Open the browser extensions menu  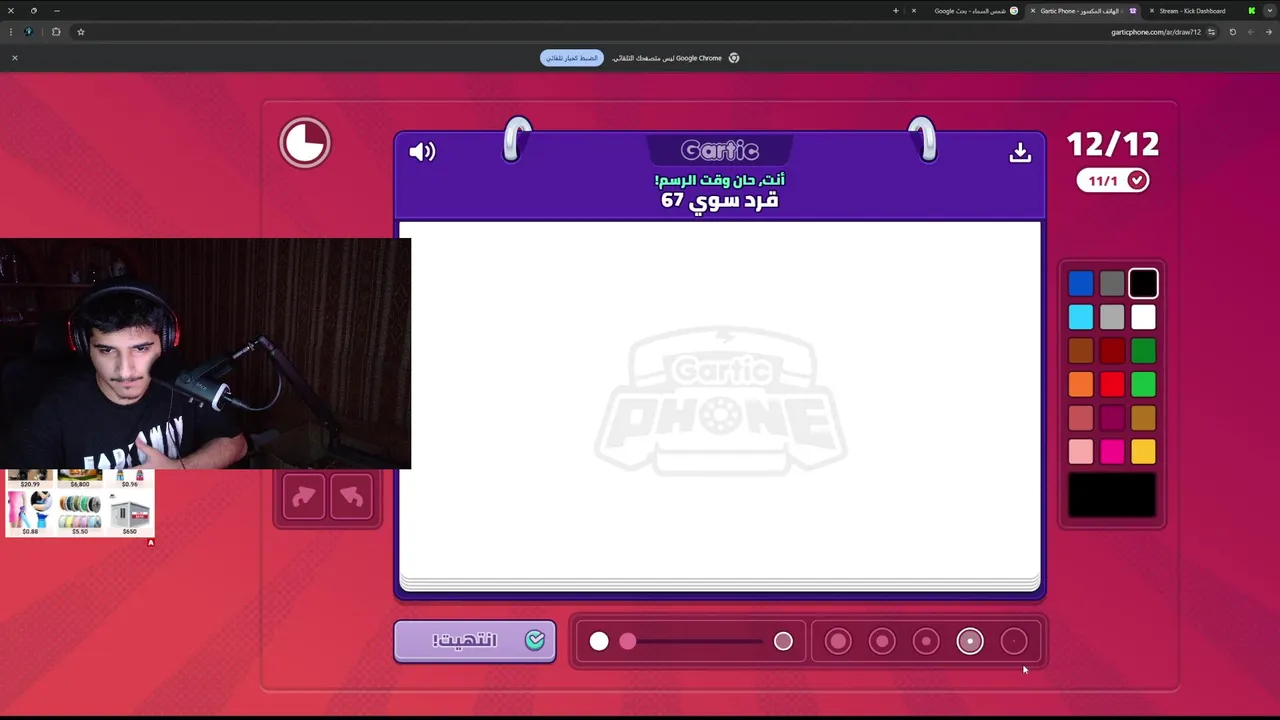point(56,32)
